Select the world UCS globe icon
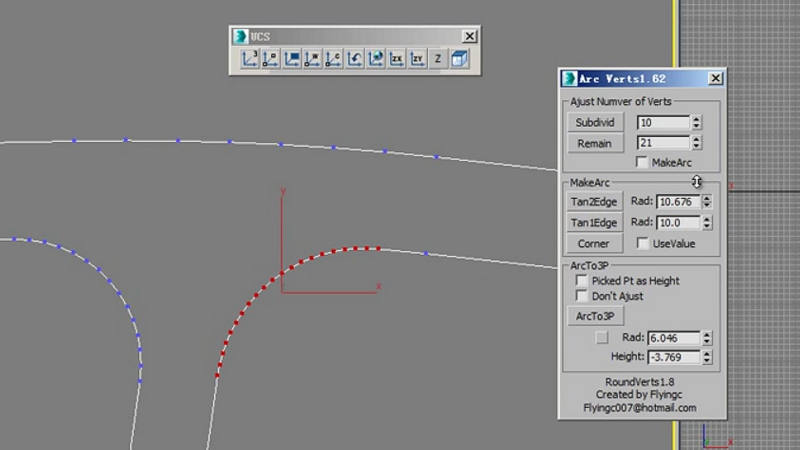The image size is (800, 450). [x=375, y=59]
